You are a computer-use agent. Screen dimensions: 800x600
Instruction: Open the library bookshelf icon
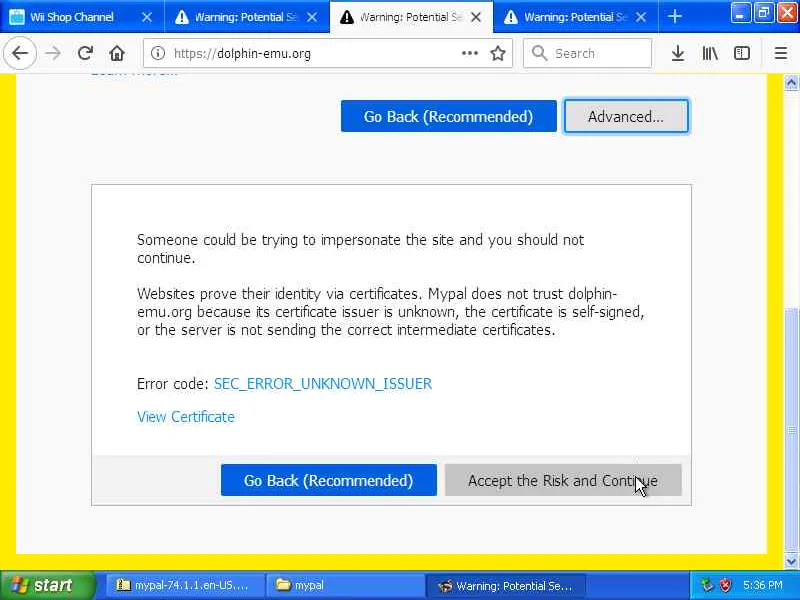click(710, 53)
